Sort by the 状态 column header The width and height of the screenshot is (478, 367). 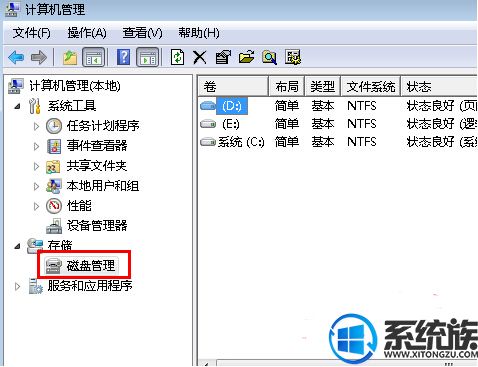439,87
